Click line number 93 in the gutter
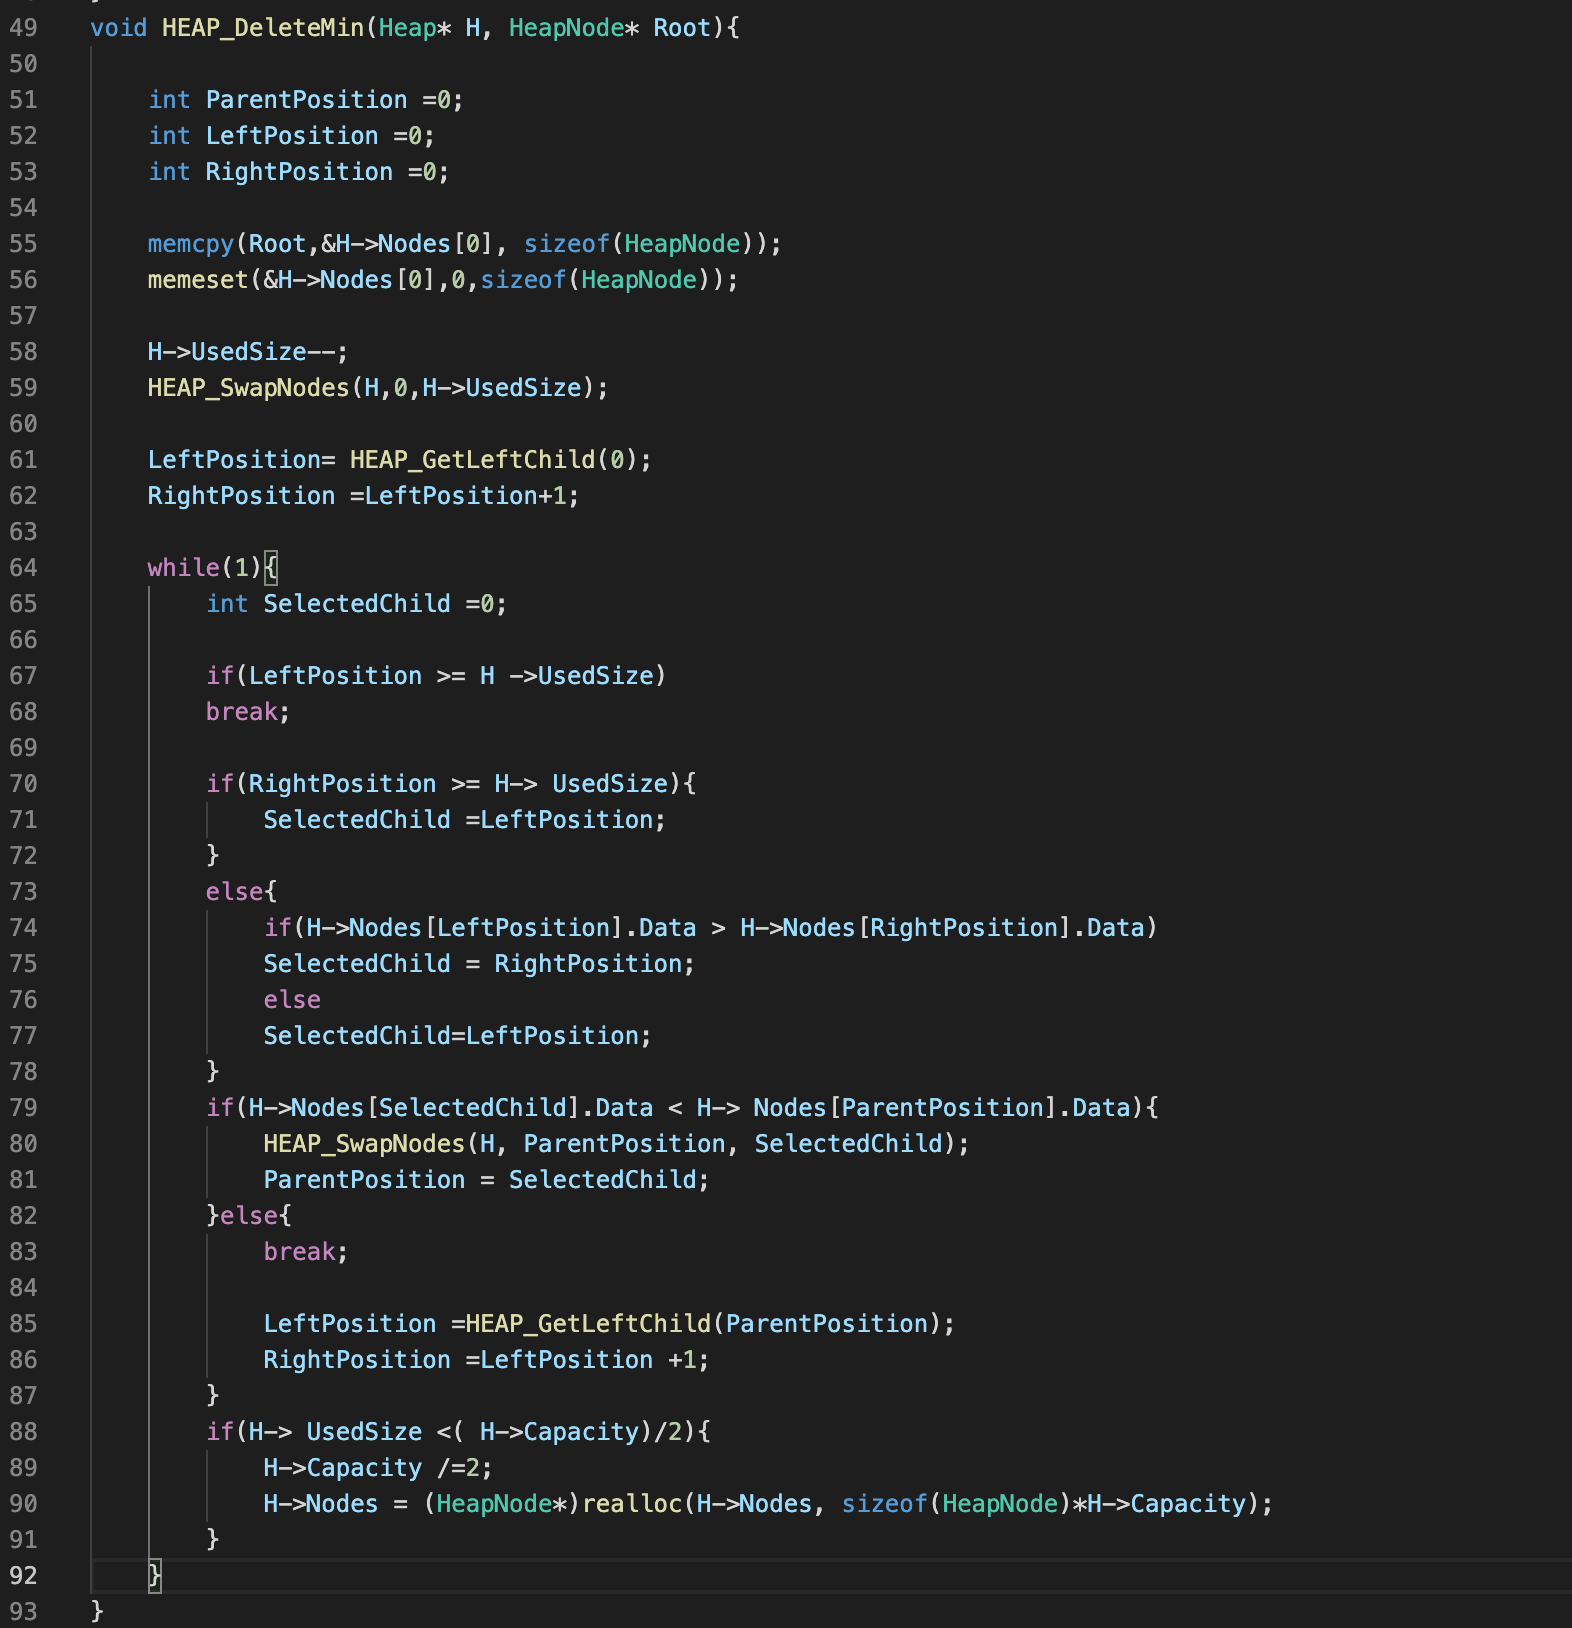 coord(23,1612)
